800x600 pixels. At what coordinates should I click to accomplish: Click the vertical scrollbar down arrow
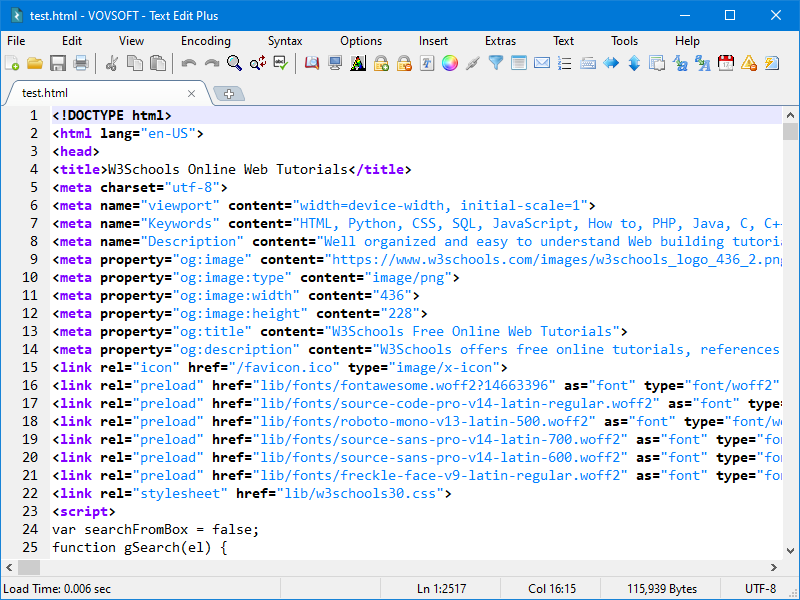[791, 549]
